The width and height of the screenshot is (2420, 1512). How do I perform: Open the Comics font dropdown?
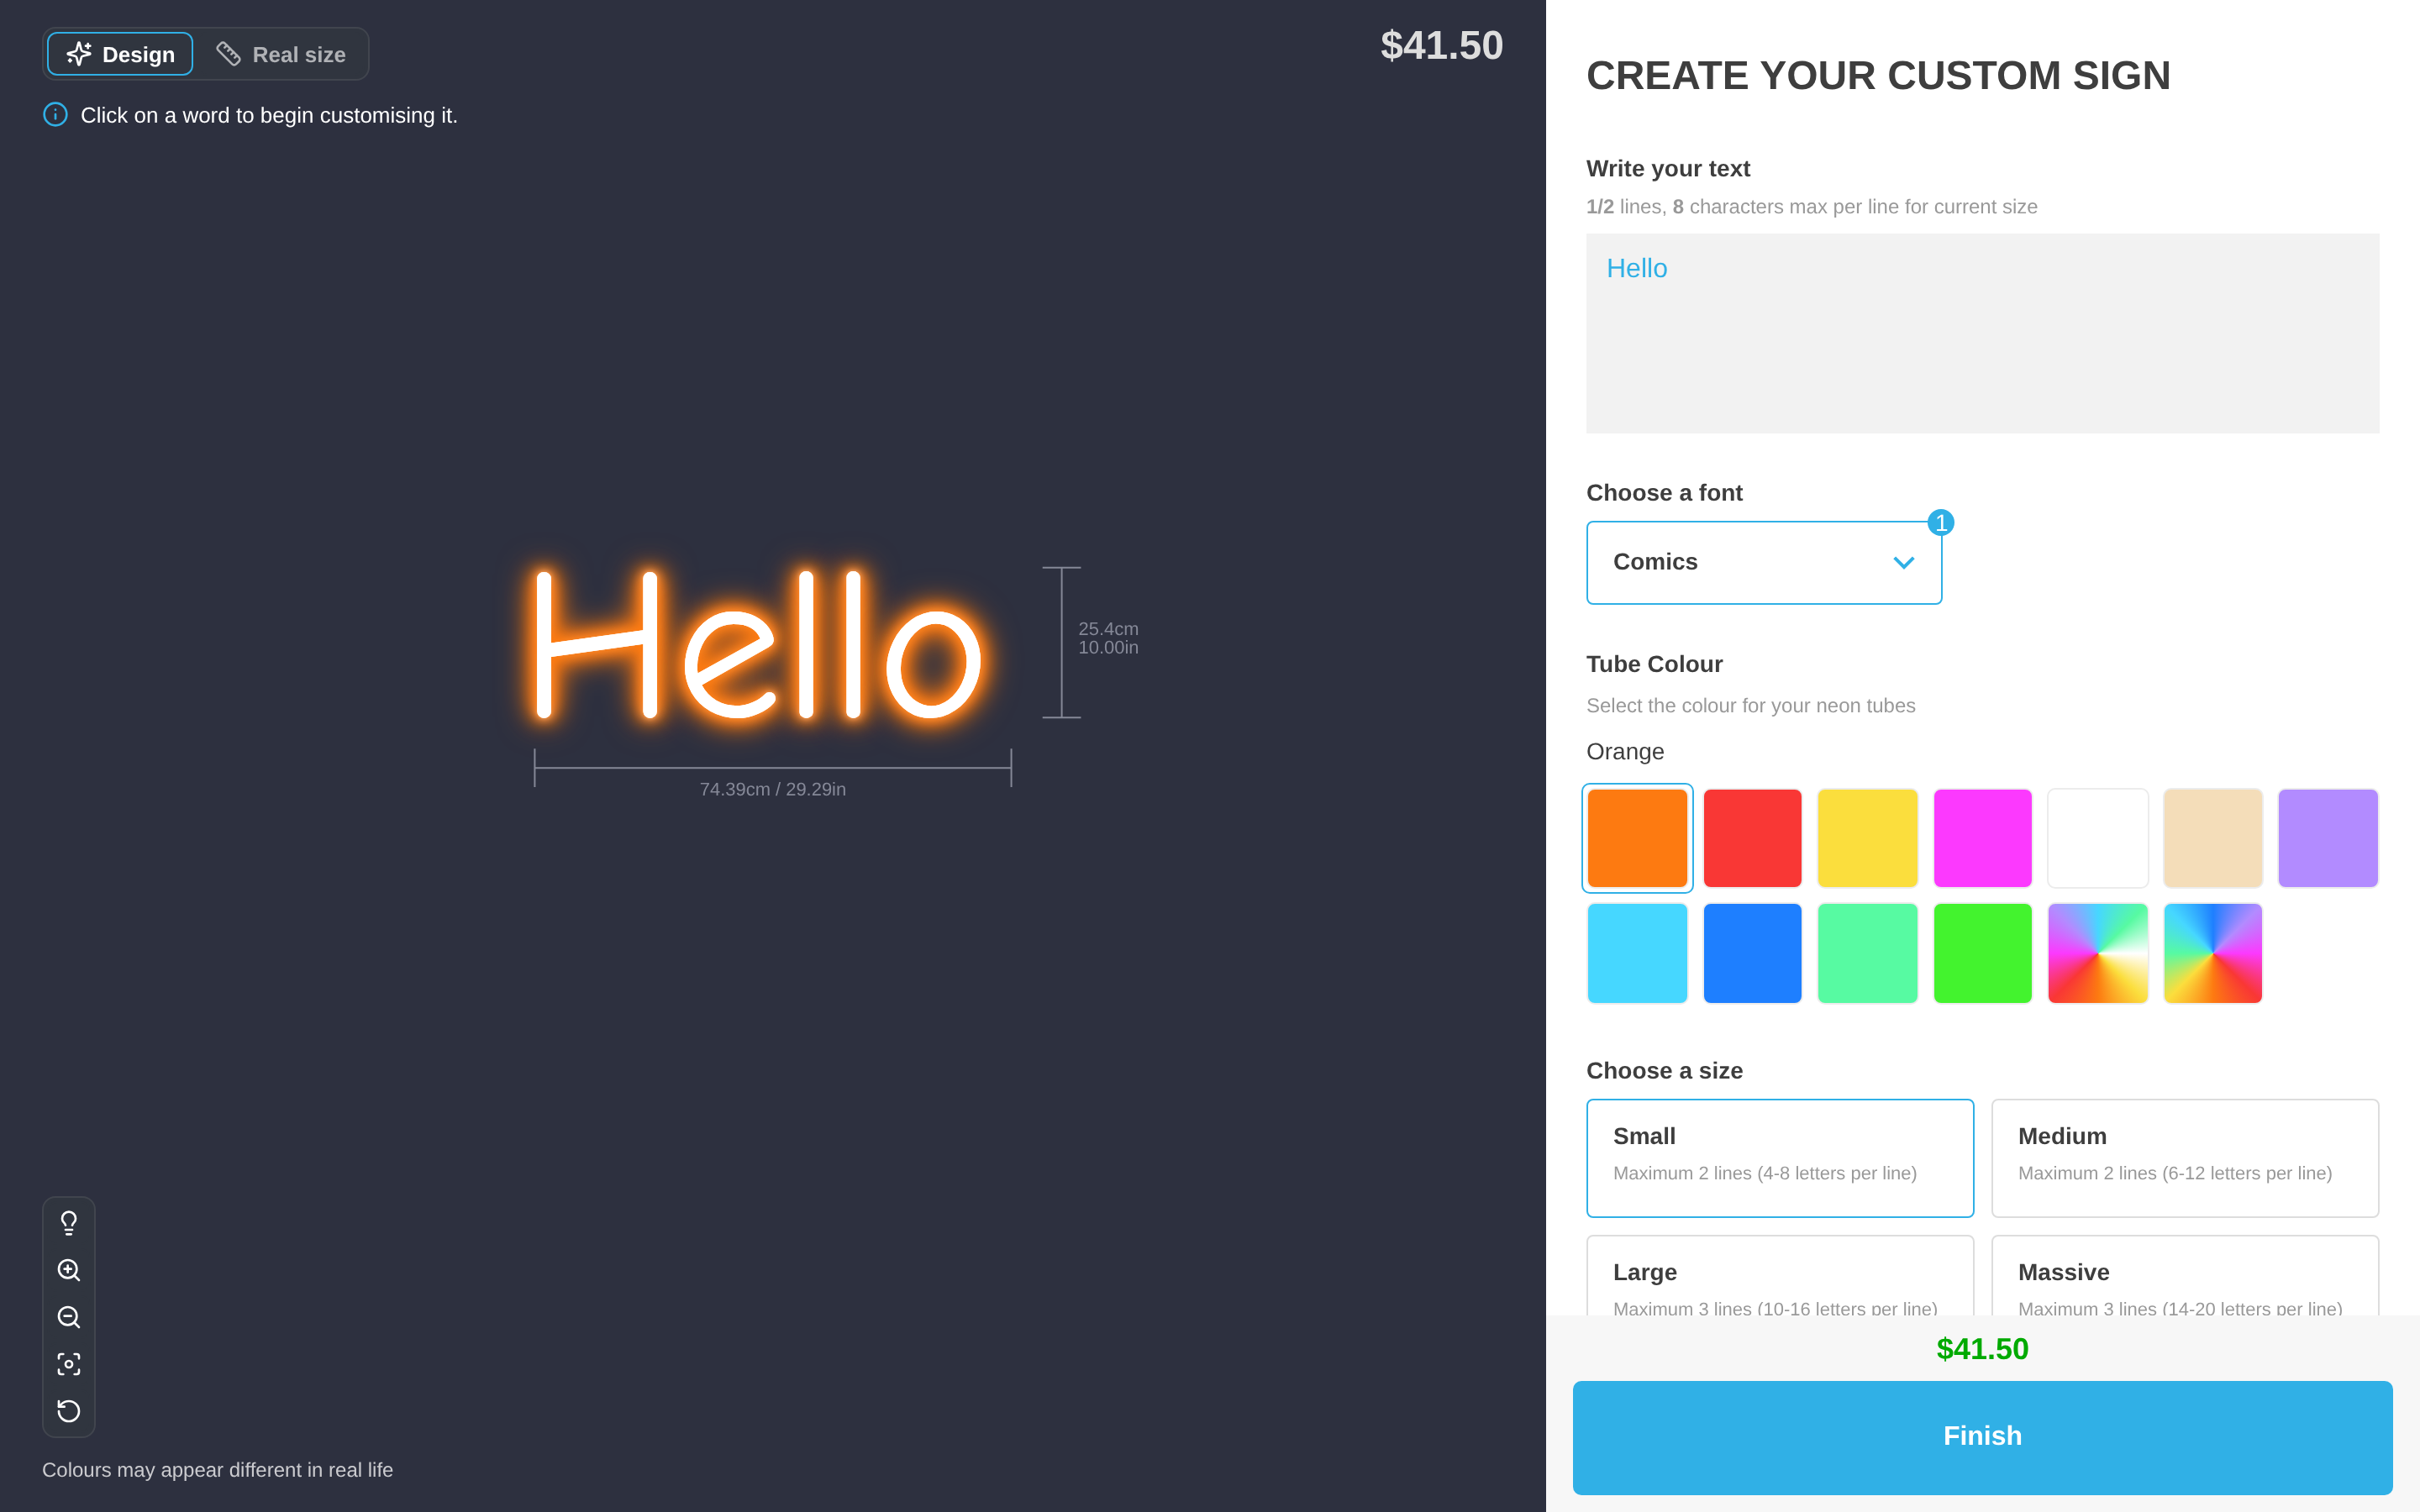1764,562
